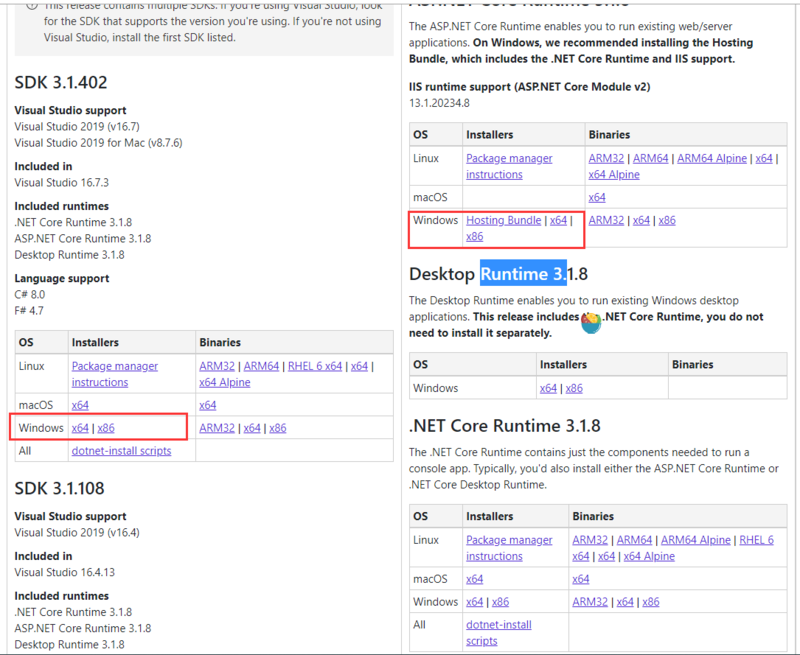800x655 pixels.
Task: Click Visual Studio 2019 for Mac (v8.7.6) text
Action: point(98,143)
